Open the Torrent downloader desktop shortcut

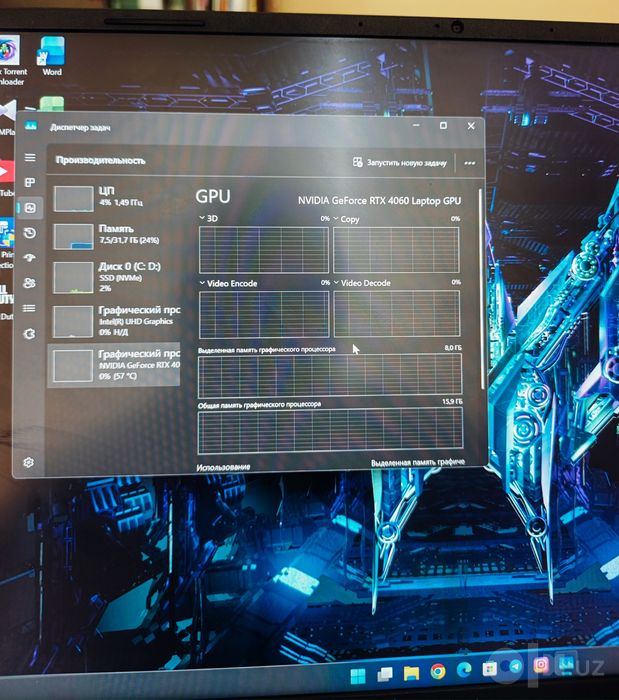[11, 60]
